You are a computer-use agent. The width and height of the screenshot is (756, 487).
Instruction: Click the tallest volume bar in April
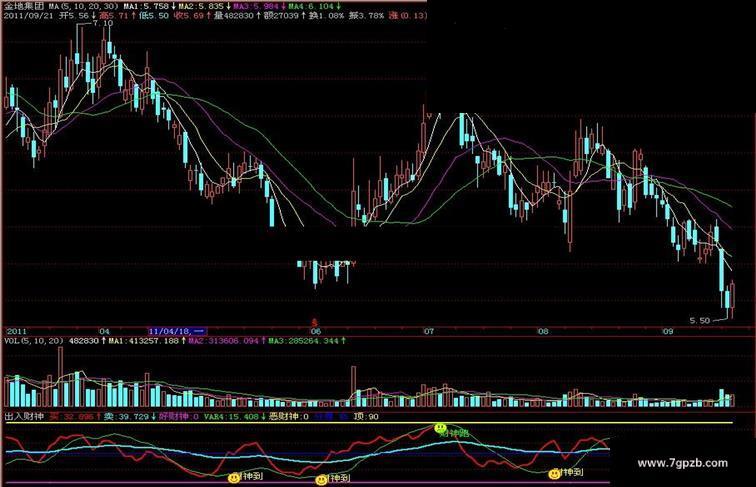60,377
